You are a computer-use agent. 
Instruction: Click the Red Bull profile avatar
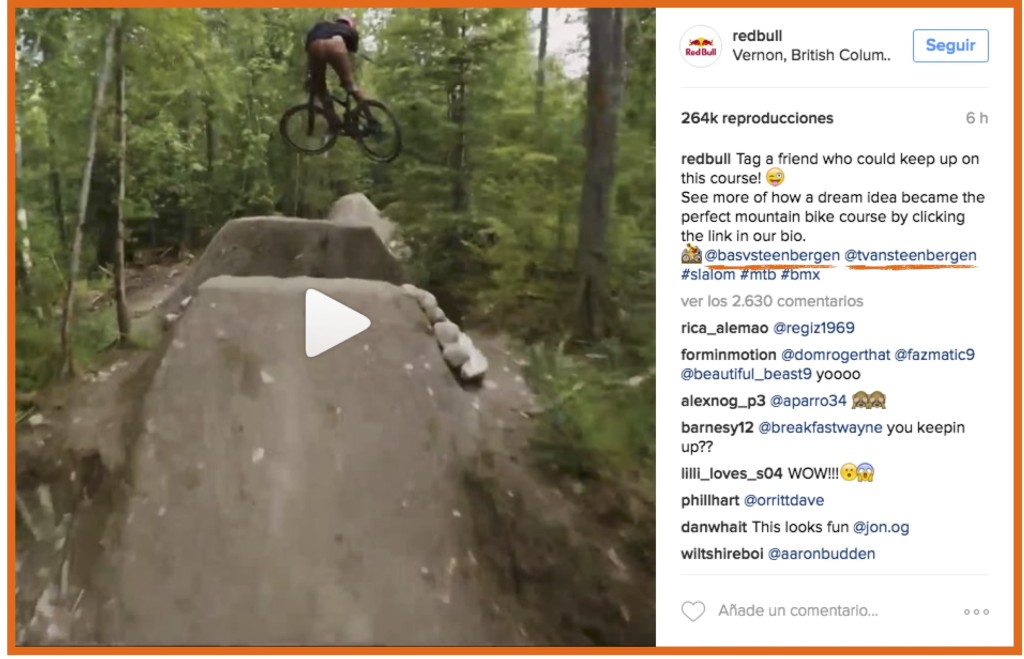tap(701, 47)
